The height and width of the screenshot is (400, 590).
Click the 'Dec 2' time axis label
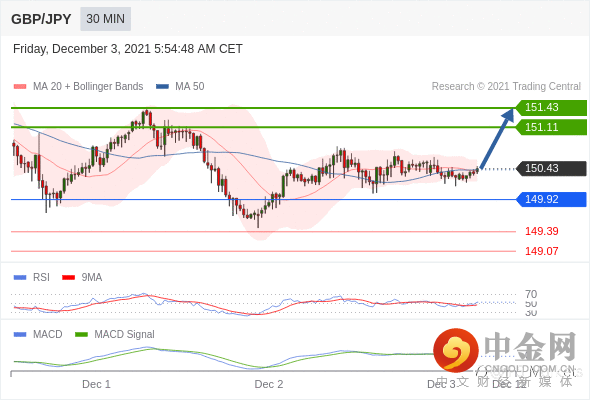269,384
